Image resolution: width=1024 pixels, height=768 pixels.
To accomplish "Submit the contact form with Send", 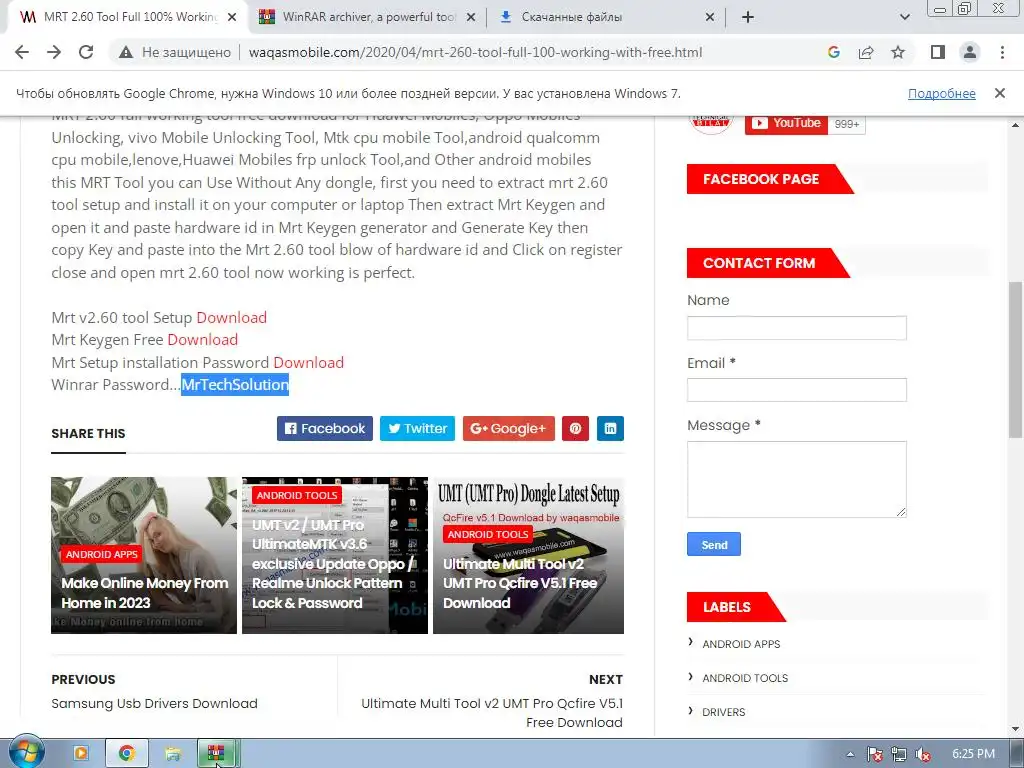I will [x=714, y=545].
